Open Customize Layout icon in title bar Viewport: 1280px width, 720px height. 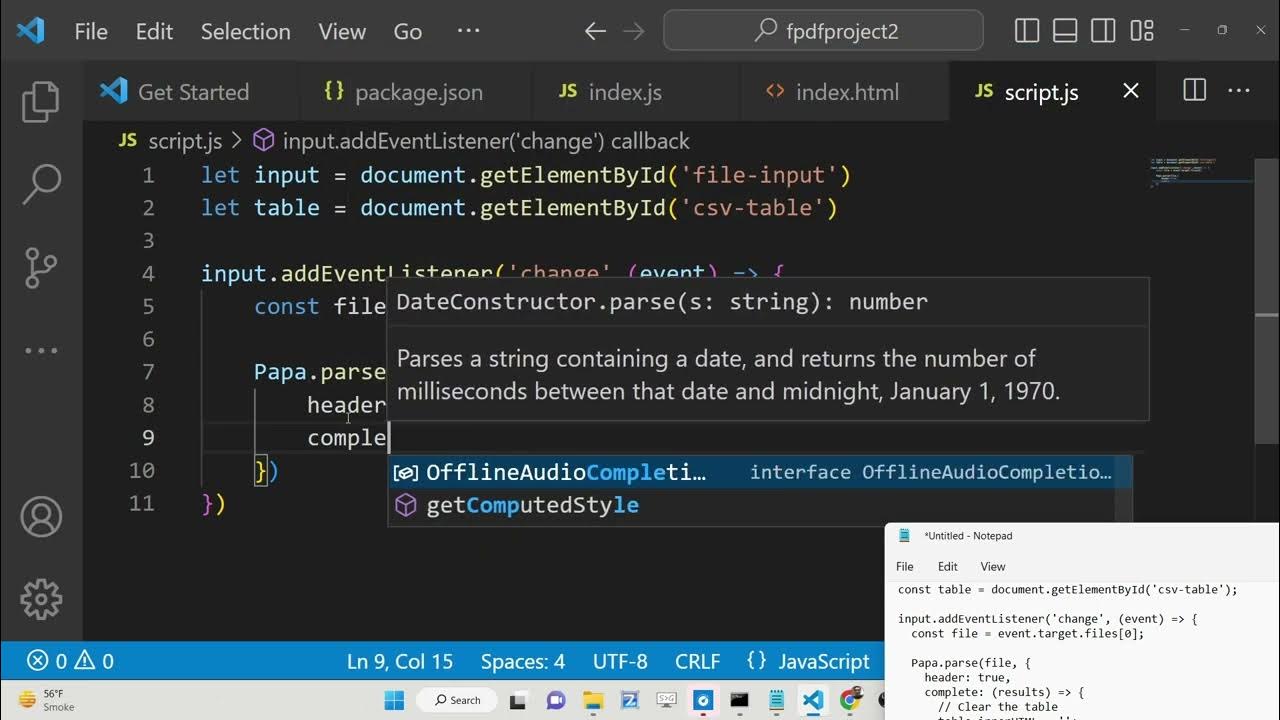point(1142,31)
